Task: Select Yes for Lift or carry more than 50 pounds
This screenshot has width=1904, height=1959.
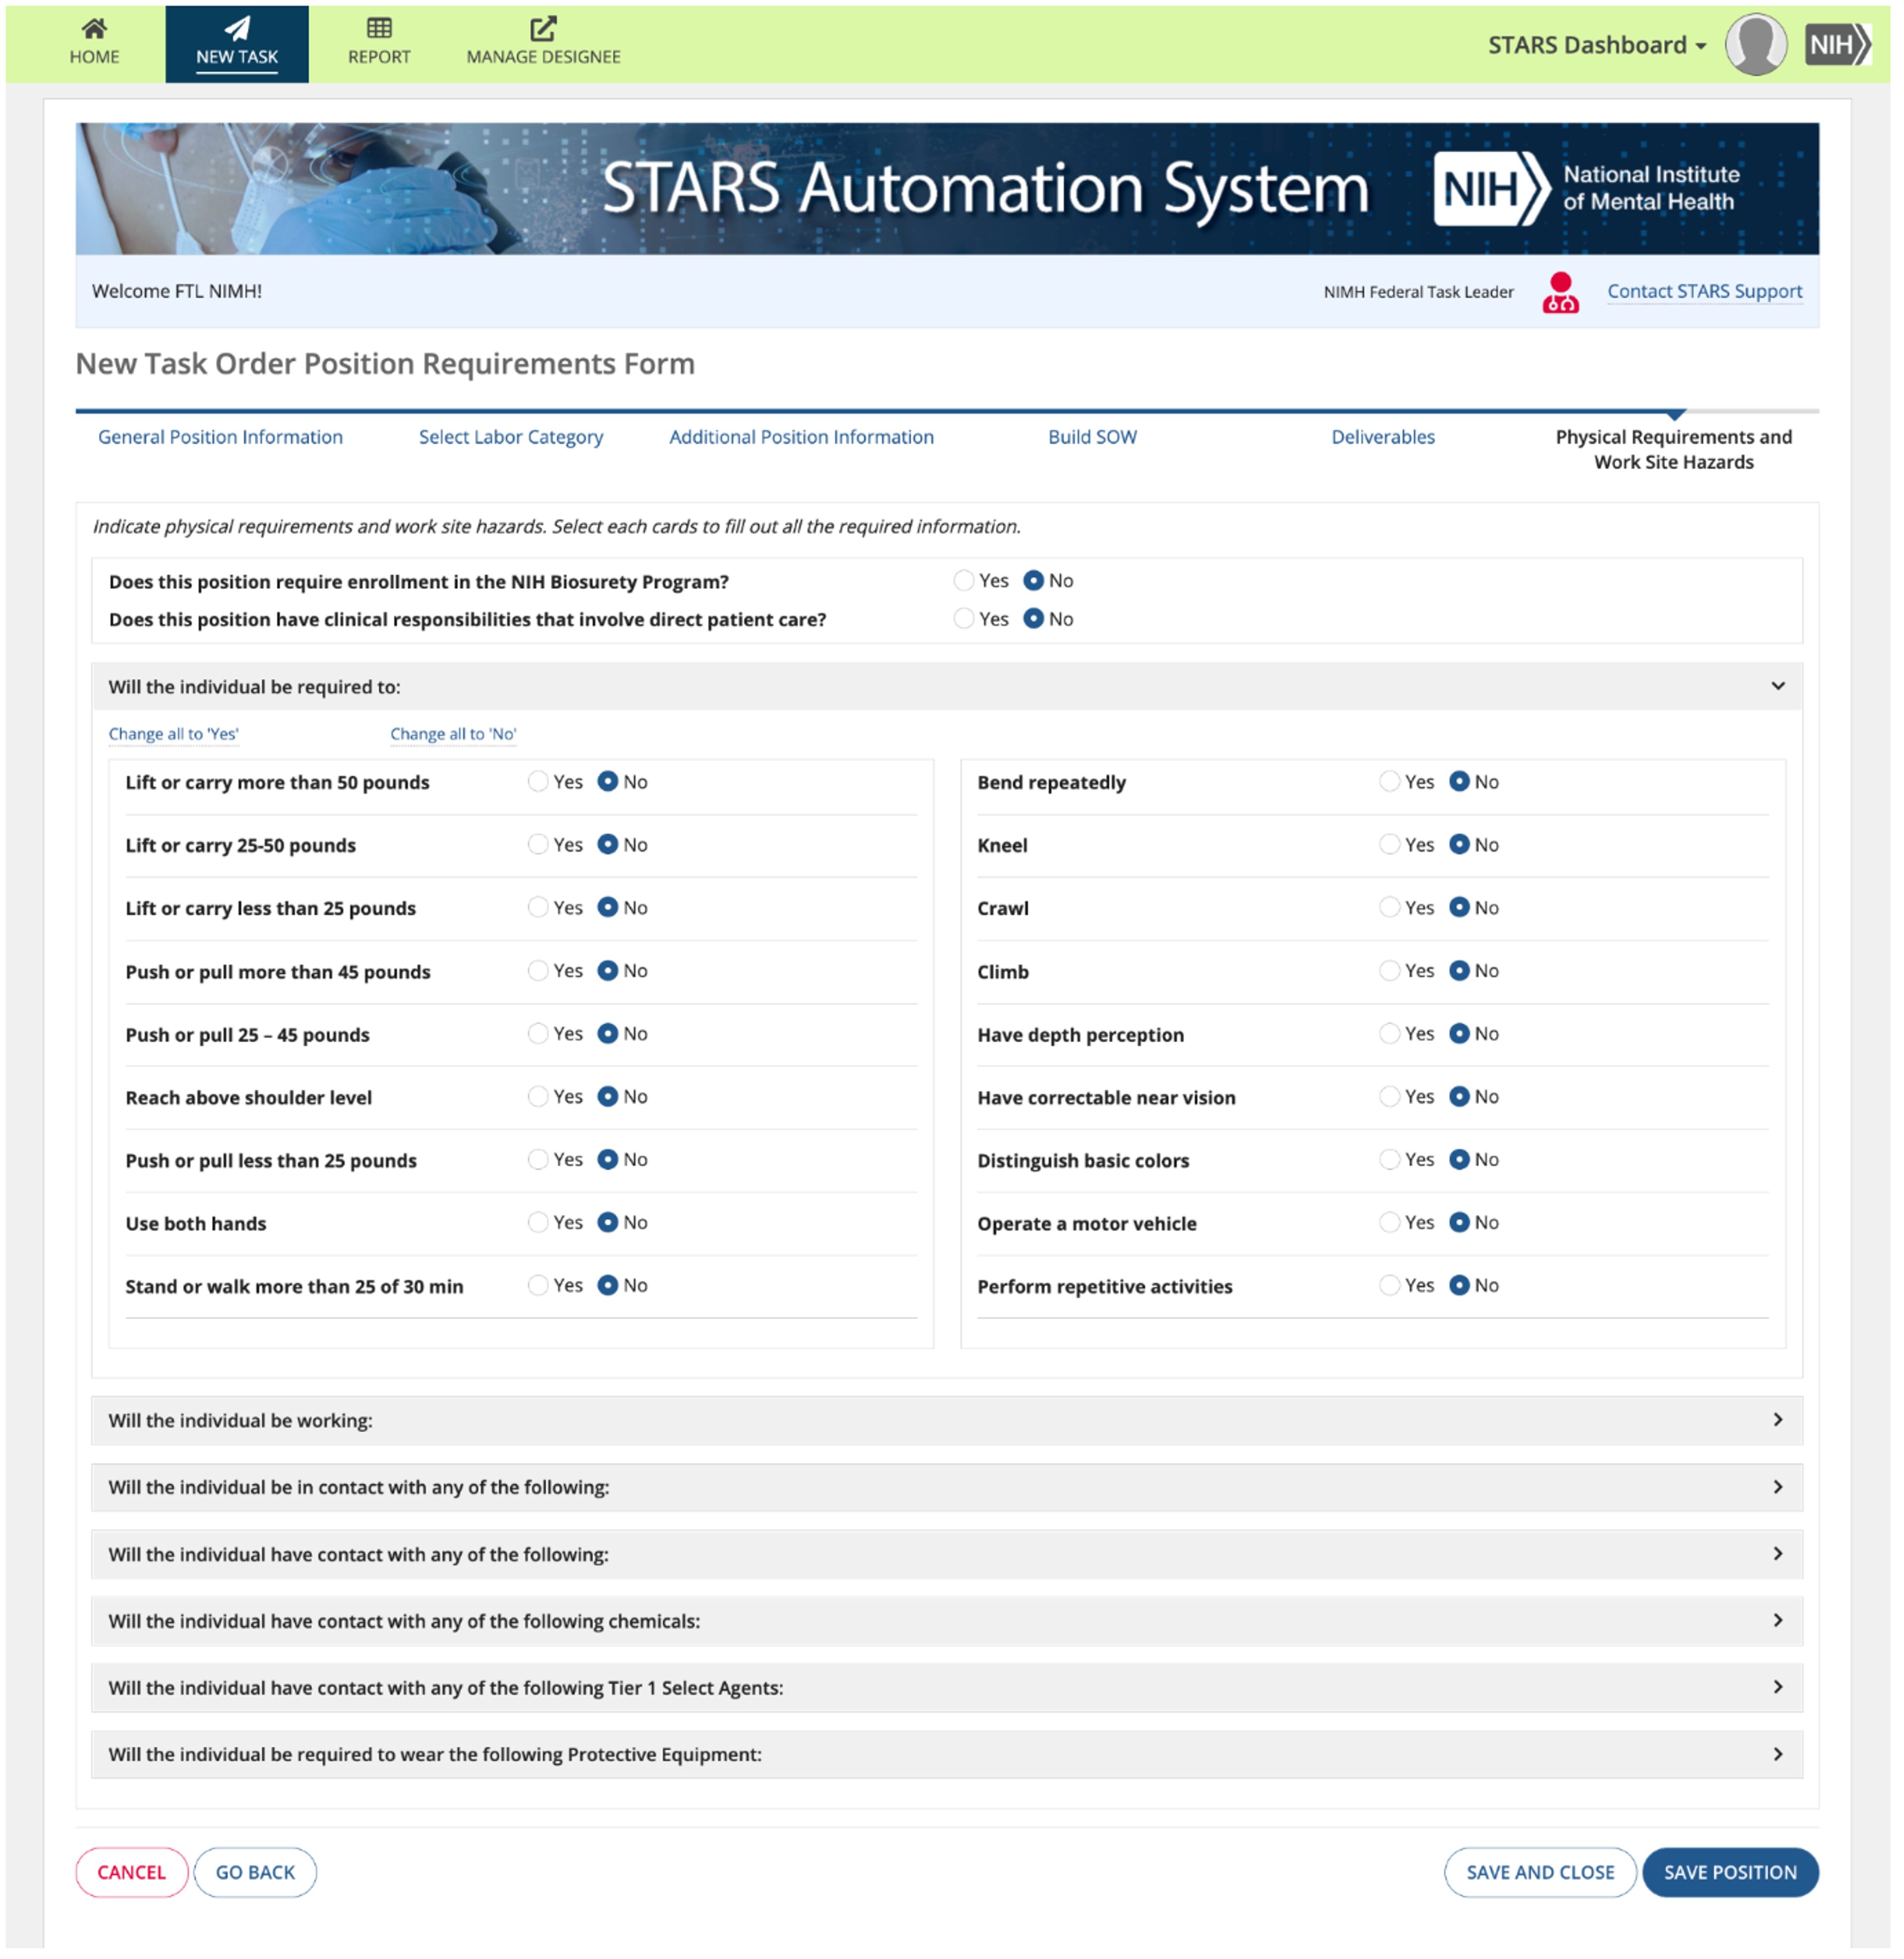Action: [538, 782]
